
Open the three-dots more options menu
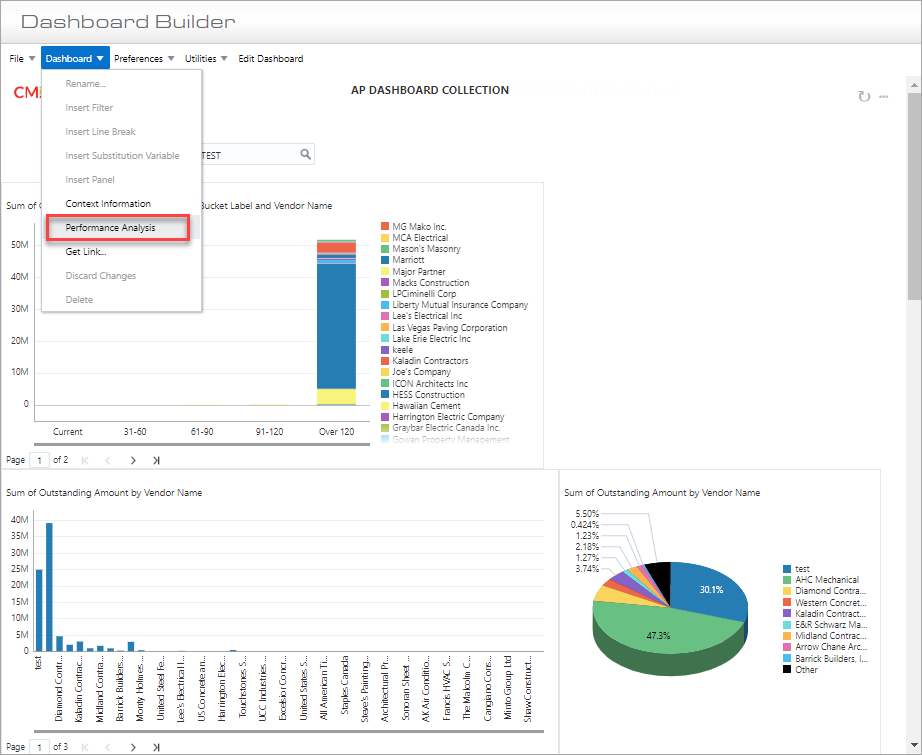click(883, 96)
